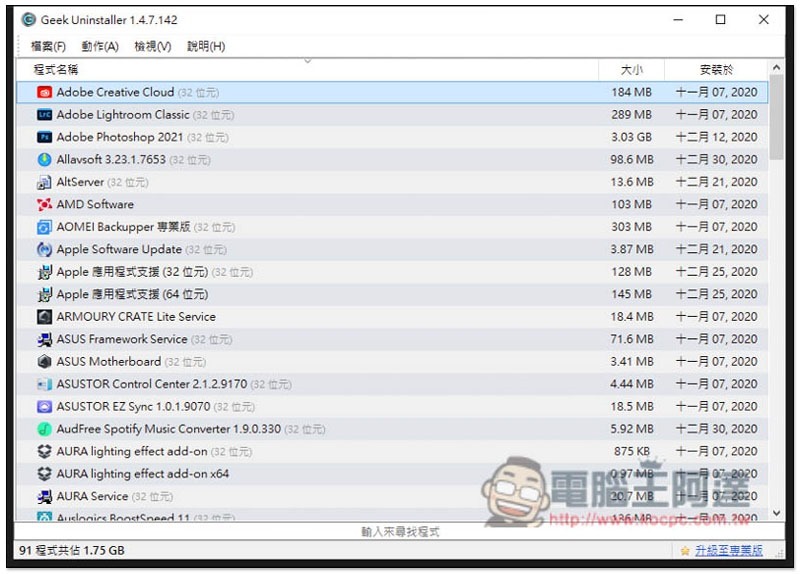800x574 pixels.
Task: Click the AURA lighting effect add-on x64 icon
Action: [44, 474]
